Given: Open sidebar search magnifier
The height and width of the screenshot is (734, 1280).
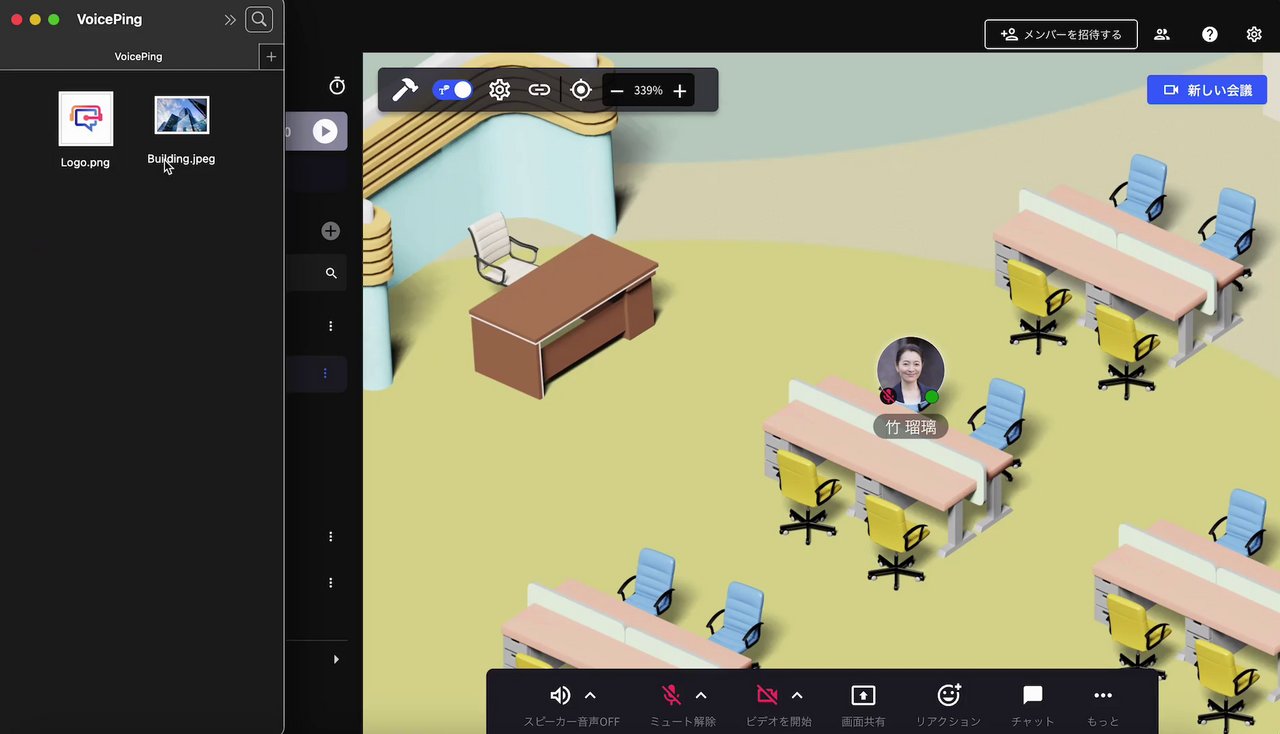Looking at the screenshot, I should click(331, 273).
